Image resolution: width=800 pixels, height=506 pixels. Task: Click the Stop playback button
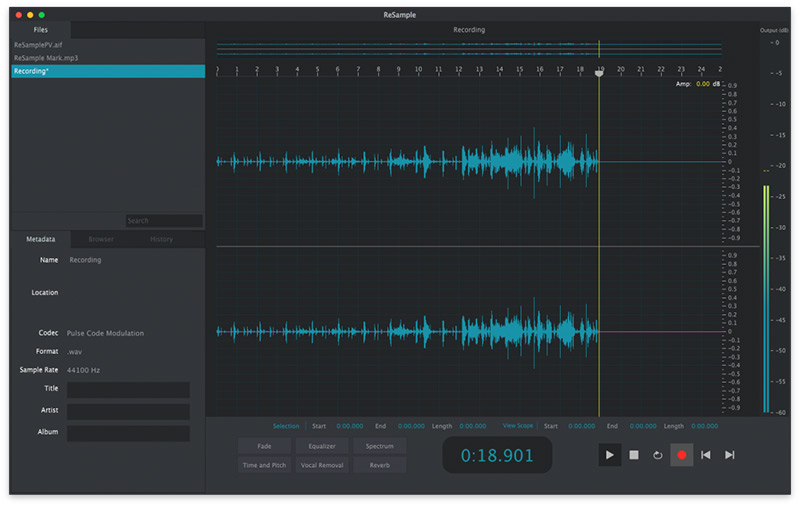point(634,455)
